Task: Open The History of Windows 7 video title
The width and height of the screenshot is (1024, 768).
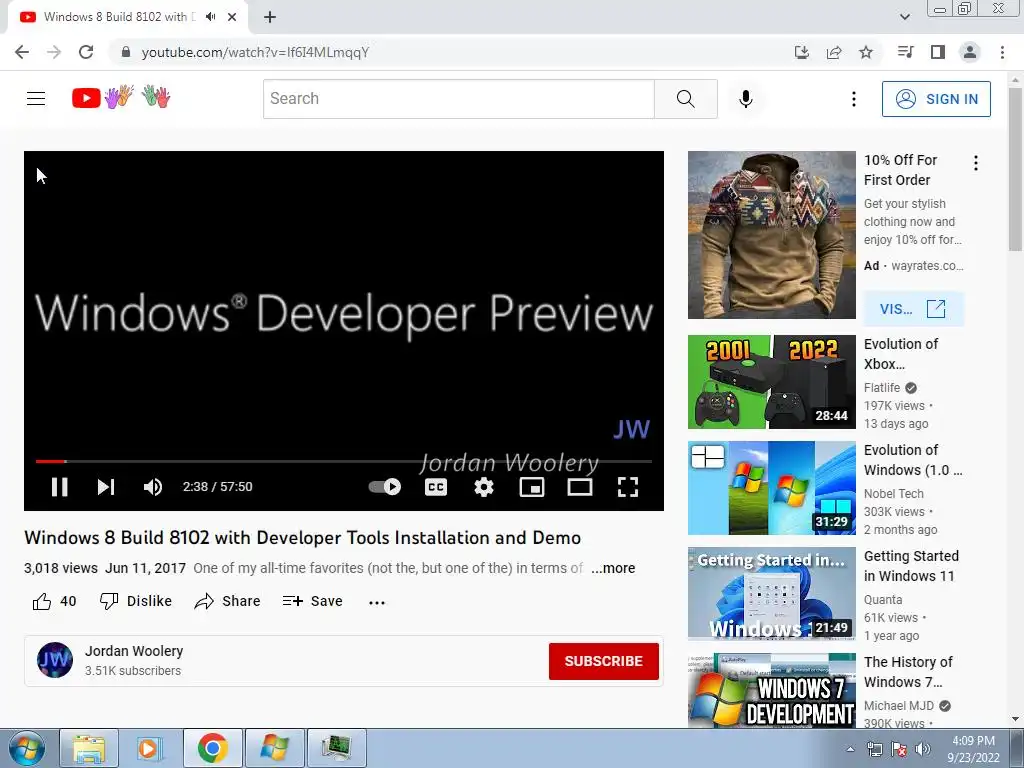Action: (x=908, y=671)
